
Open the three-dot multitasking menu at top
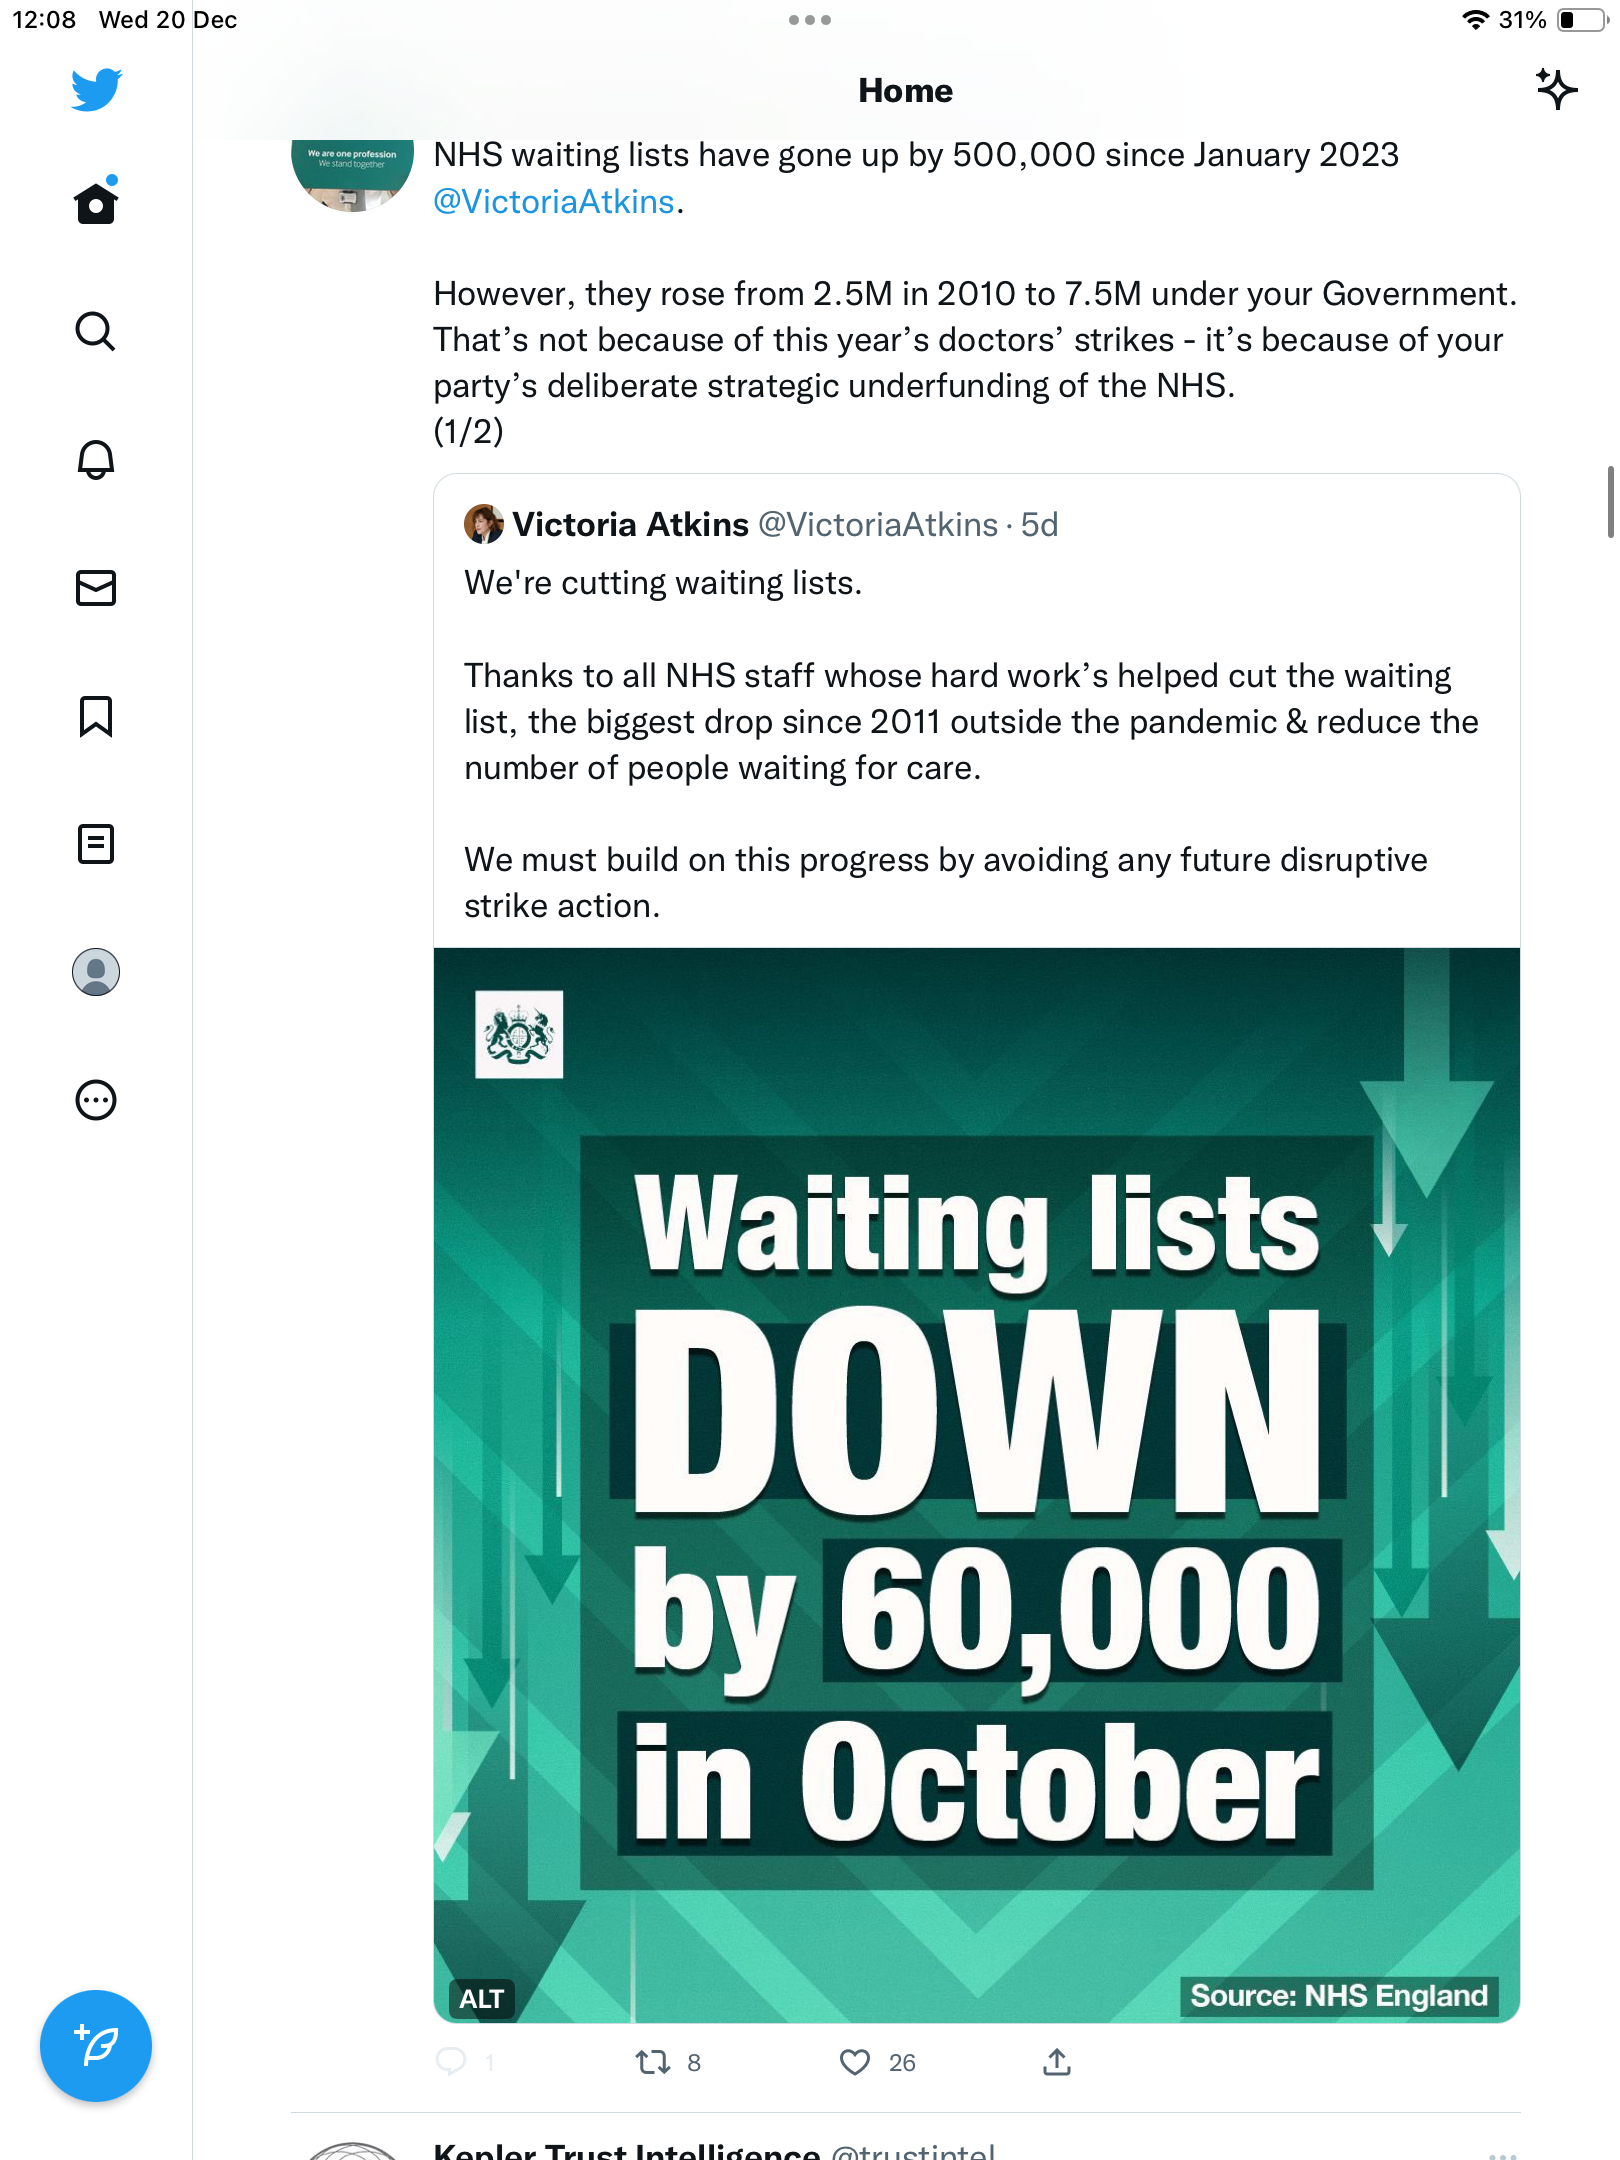point(810,20)
